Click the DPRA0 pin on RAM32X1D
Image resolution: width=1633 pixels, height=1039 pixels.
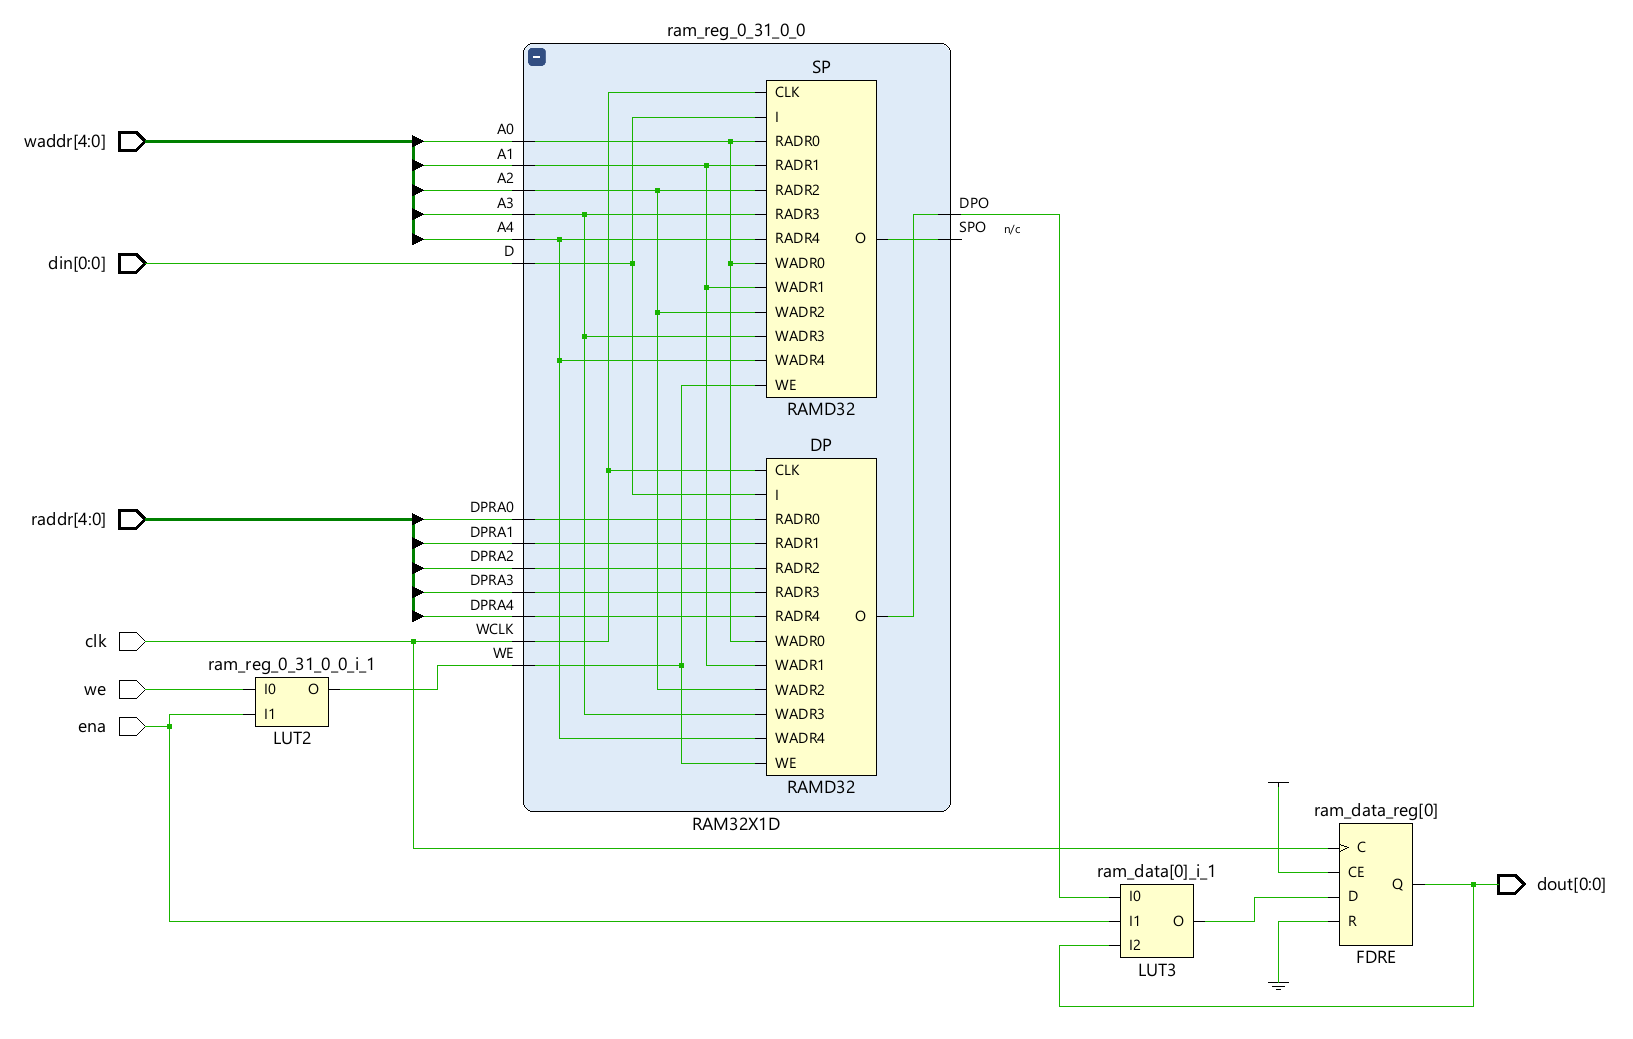pyautogui.click(x=492, y=508)
